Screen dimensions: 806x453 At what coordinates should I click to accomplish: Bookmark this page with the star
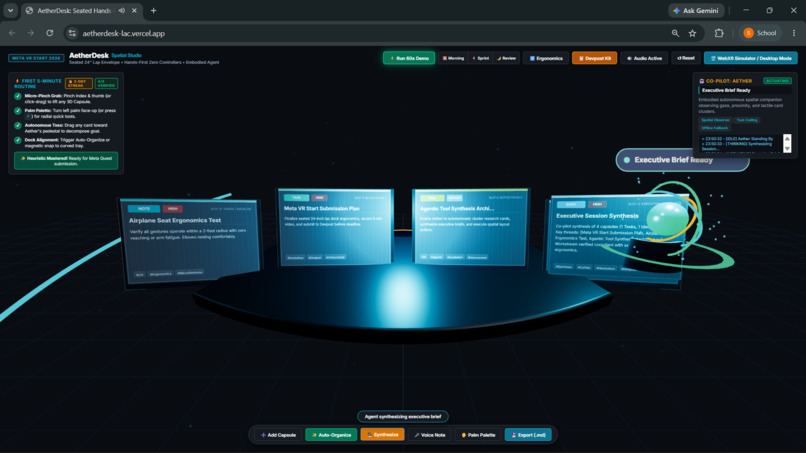coord(692,33)
